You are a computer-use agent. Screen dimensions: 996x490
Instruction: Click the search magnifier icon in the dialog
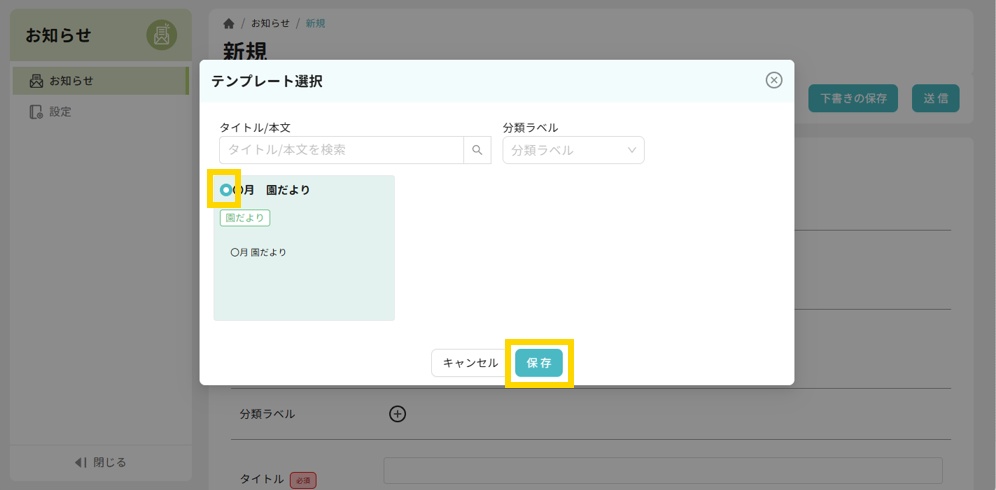coord(477,150)
